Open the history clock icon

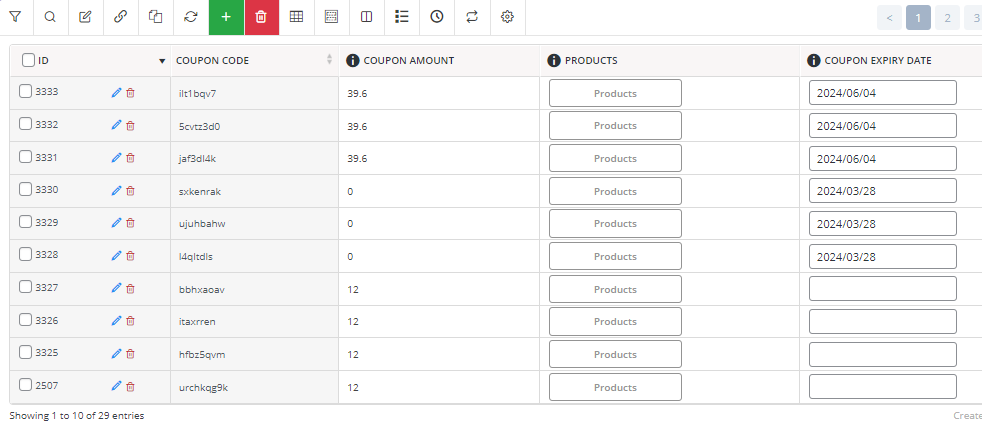[x=437, y=18]
